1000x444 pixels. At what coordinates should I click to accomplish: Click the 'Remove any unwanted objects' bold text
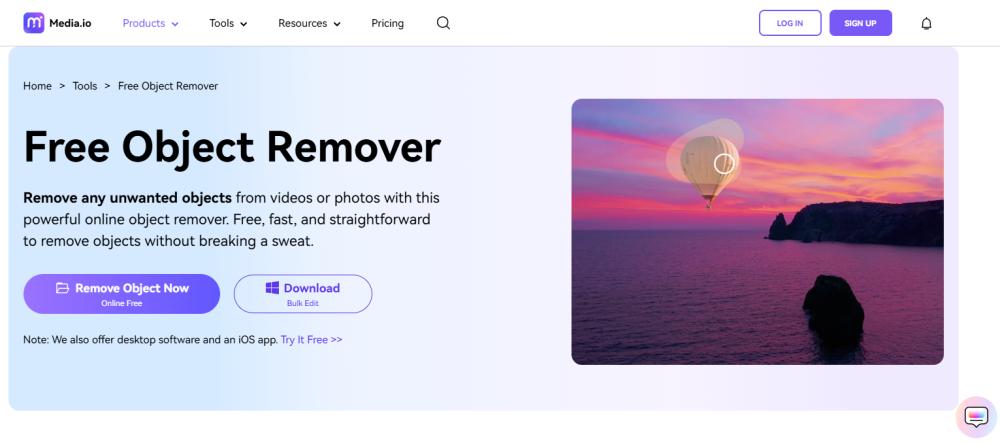128,198
